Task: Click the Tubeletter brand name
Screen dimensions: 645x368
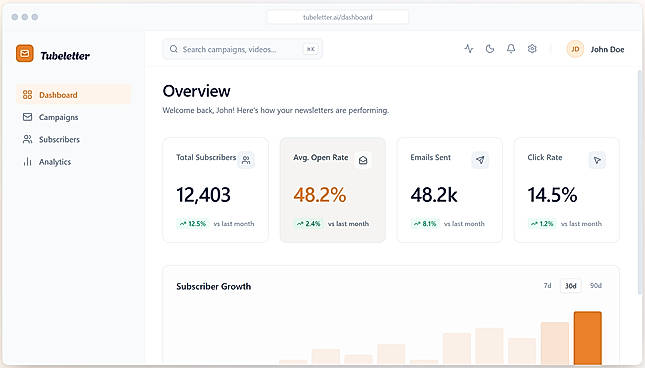Action: pyautogui.click(x=65, y=56)
